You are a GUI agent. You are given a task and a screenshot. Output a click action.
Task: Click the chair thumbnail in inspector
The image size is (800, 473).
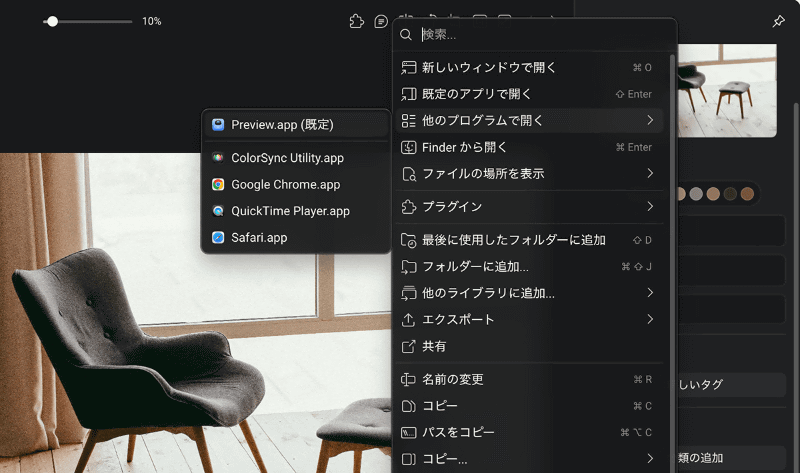coord(727,90)
